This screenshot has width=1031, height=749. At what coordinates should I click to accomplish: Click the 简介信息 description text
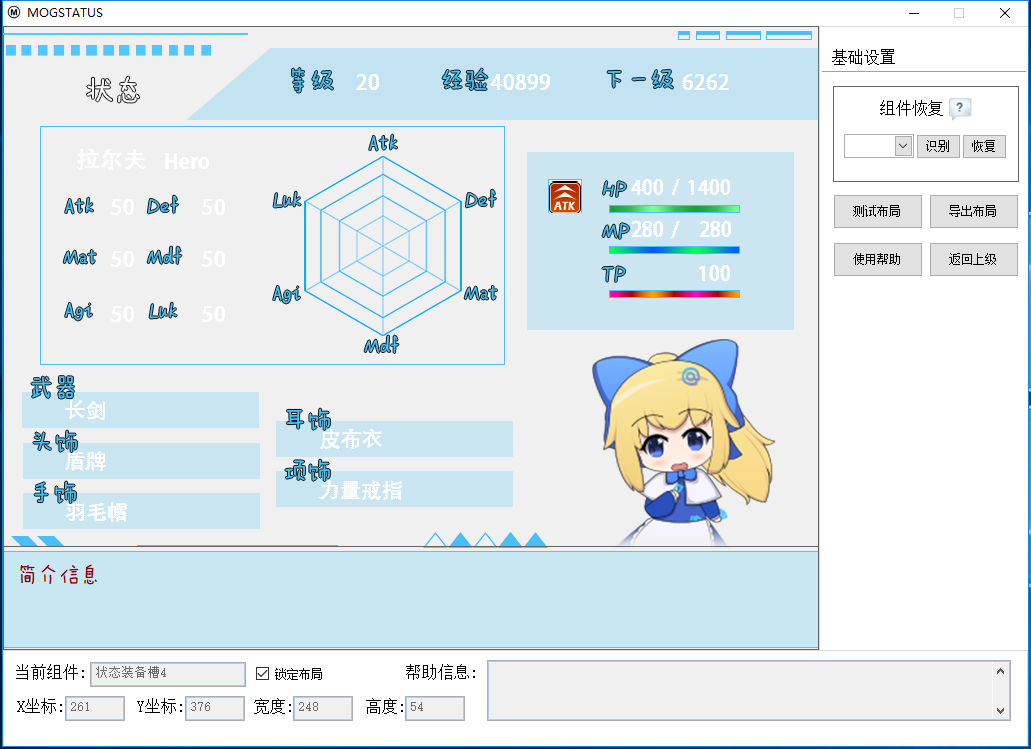point(59,575)
